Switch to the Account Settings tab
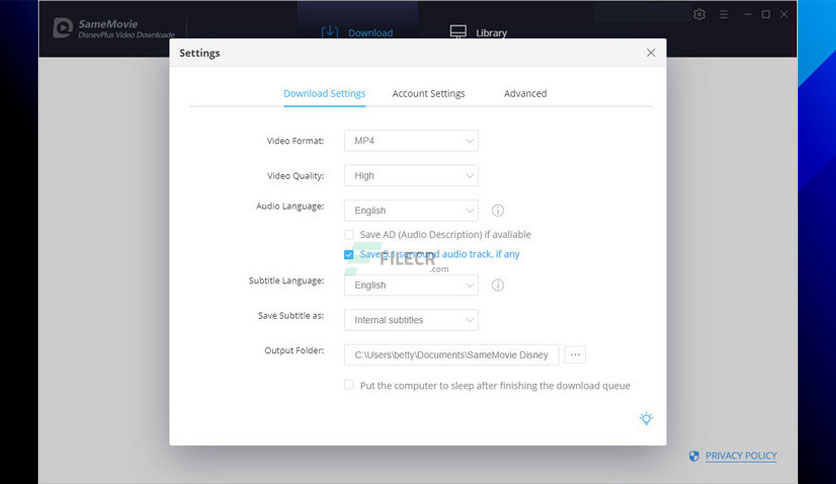The width and height of the screenshot is (836, 484). [429, 94]
